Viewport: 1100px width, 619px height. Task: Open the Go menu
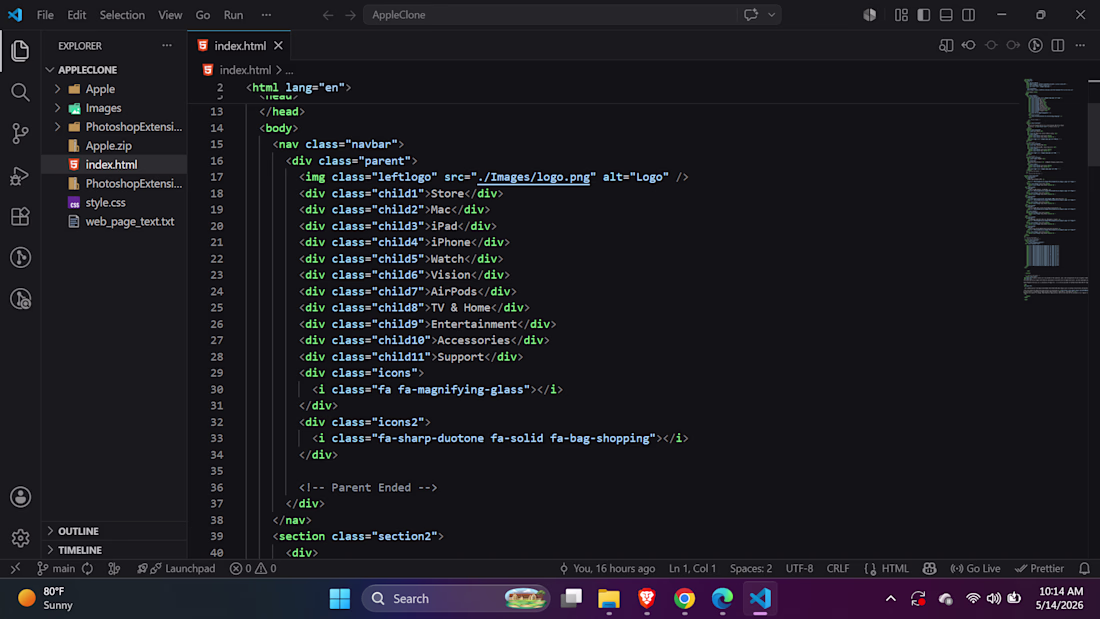203,15
